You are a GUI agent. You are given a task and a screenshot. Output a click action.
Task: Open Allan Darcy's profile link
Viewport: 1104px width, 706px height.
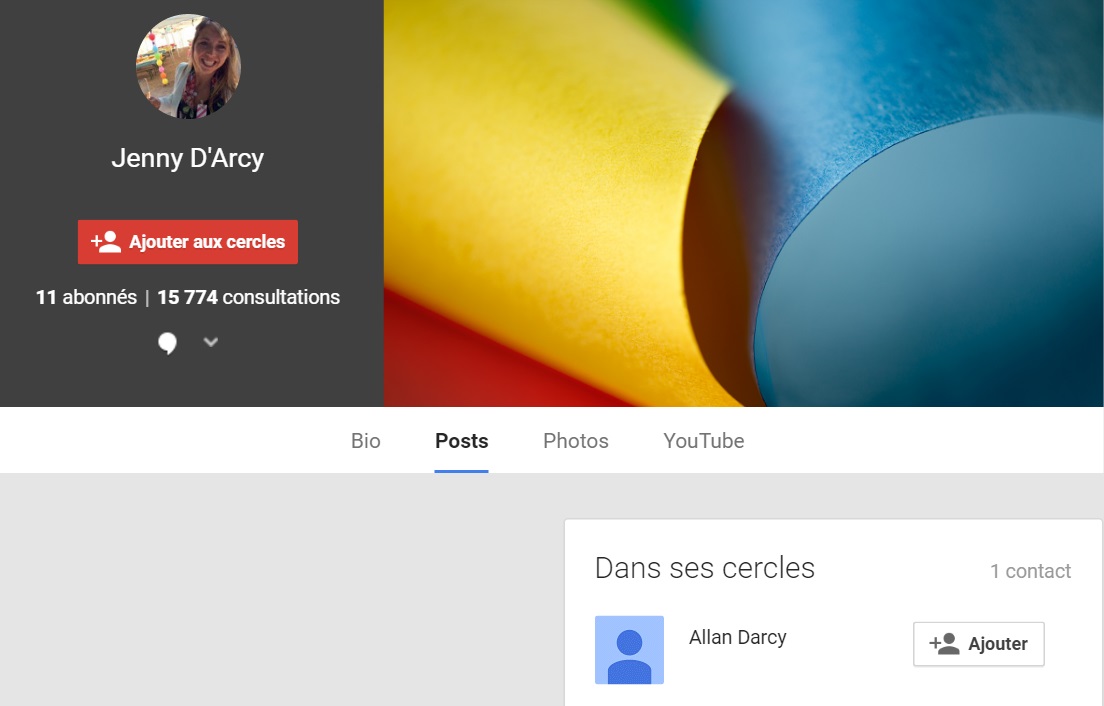pos(737,637)
